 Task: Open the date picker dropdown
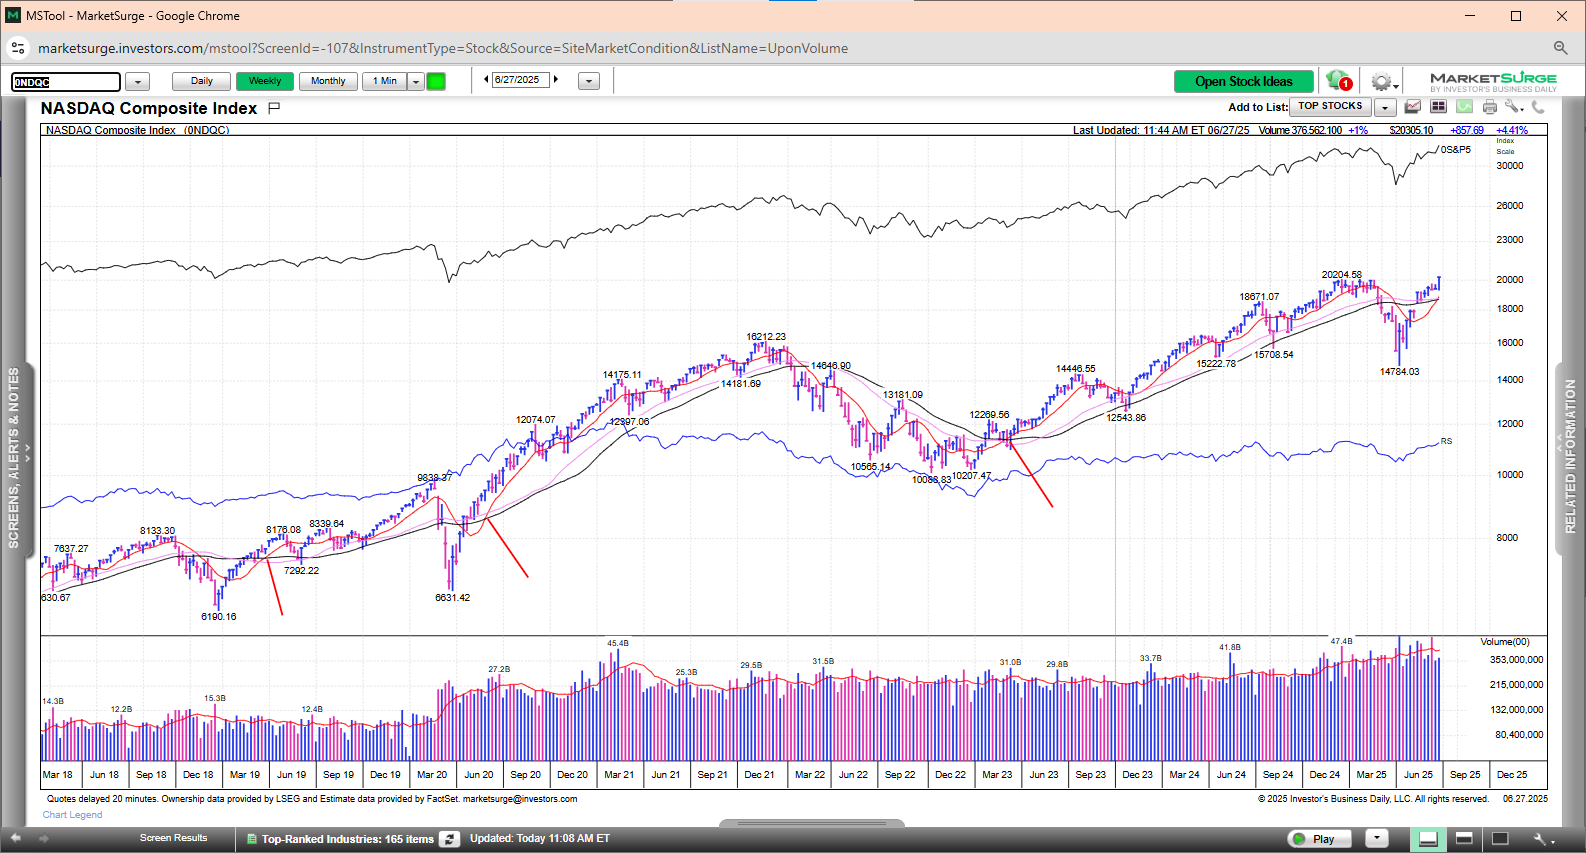tap(589, 81)
